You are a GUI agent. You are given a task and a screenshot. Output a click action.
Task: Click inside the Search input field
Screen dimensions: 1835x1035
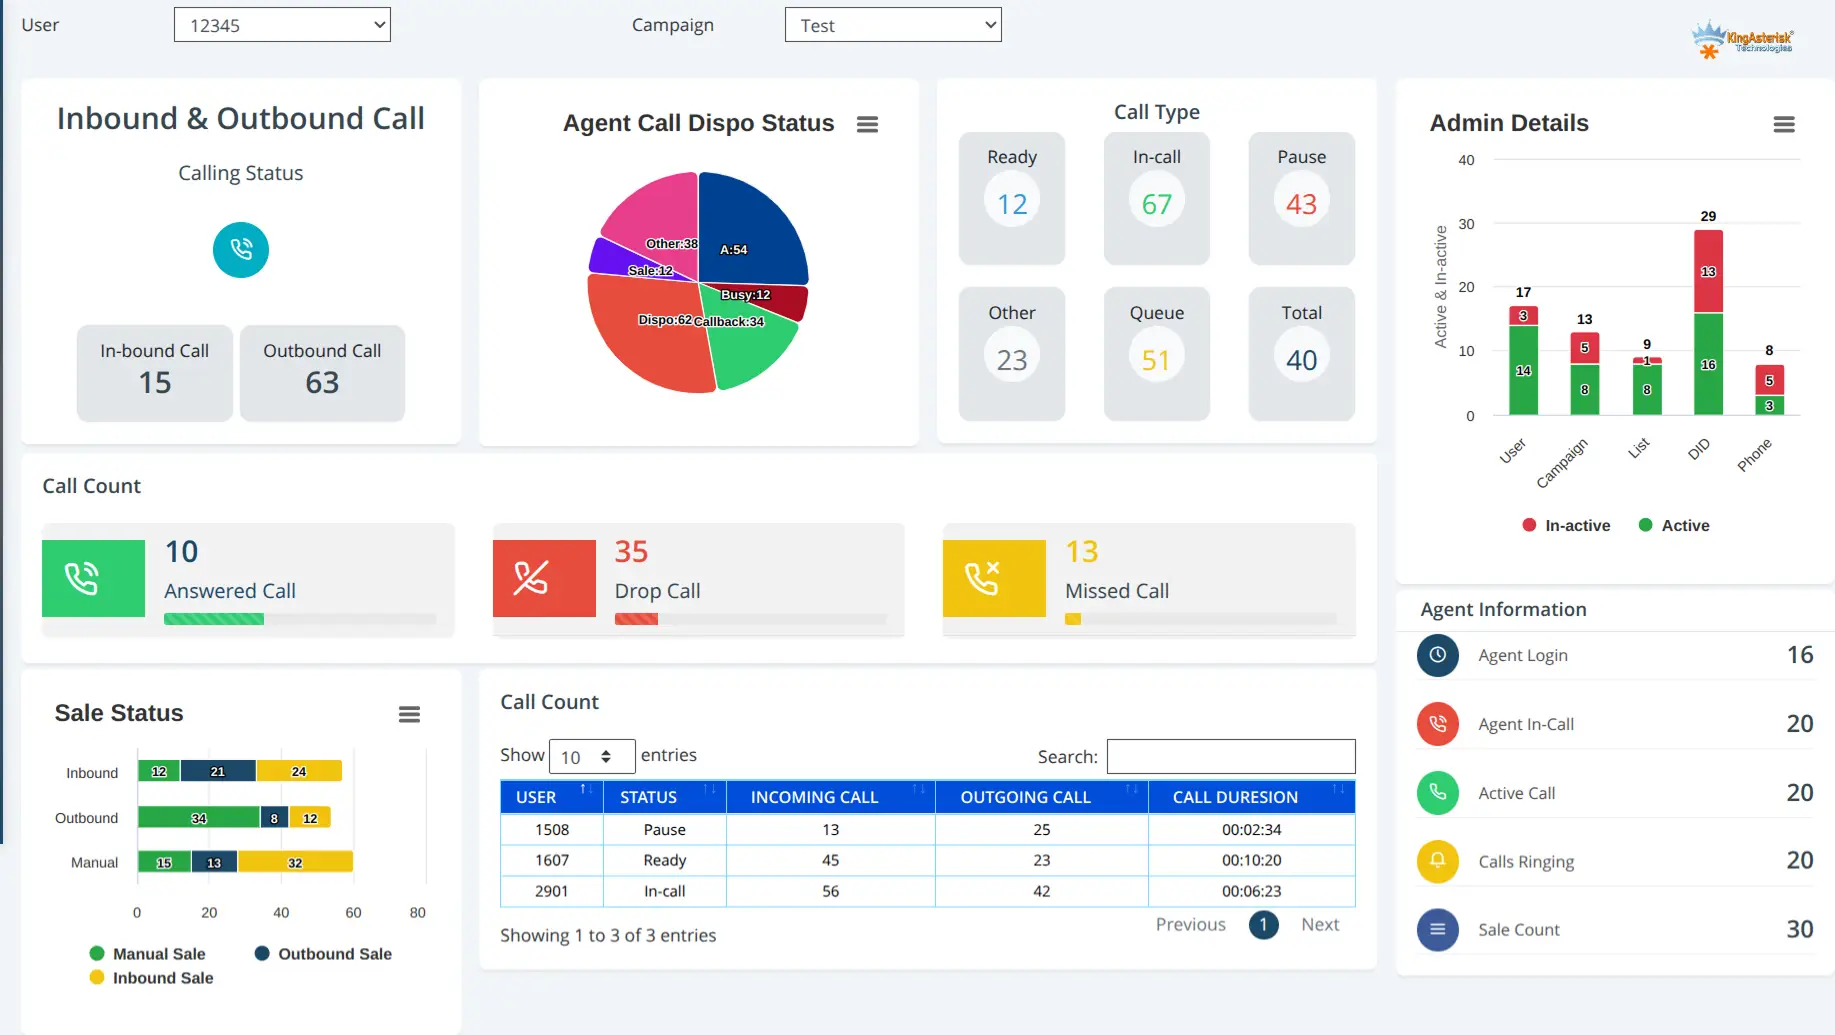(1230, 756)
